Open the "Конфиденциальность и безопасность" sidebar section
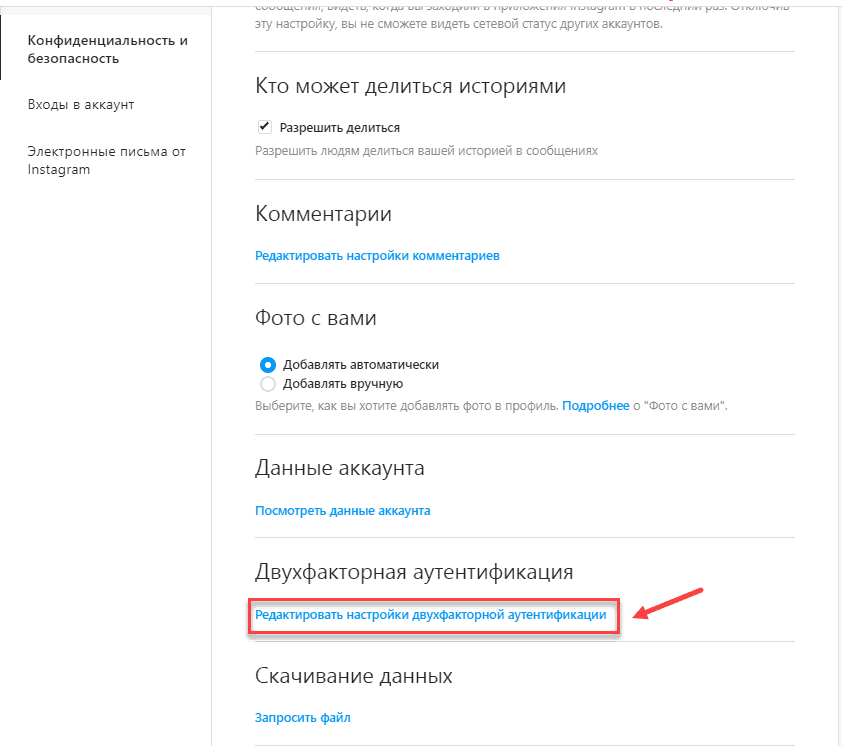Screen dimensions: 842x746 point(108,49)
